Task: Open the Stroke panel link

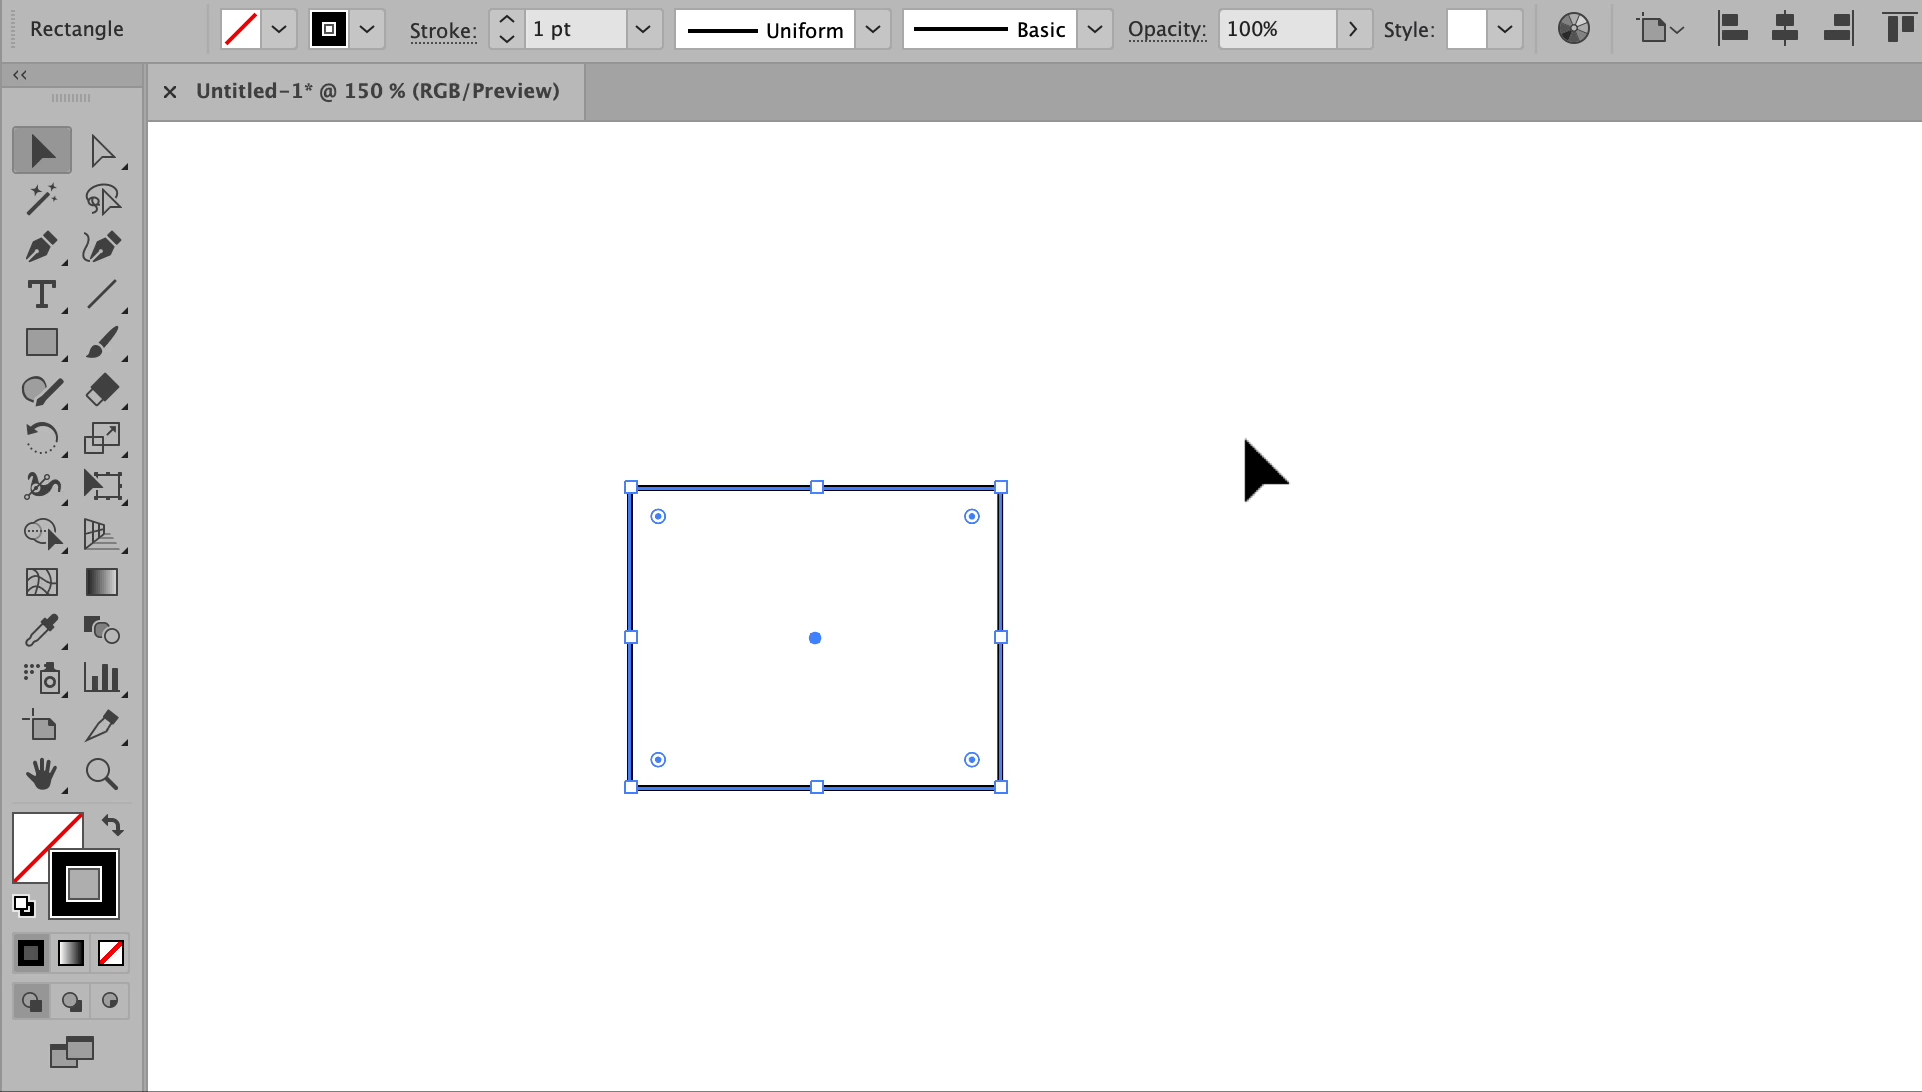Action: (442, 30)
